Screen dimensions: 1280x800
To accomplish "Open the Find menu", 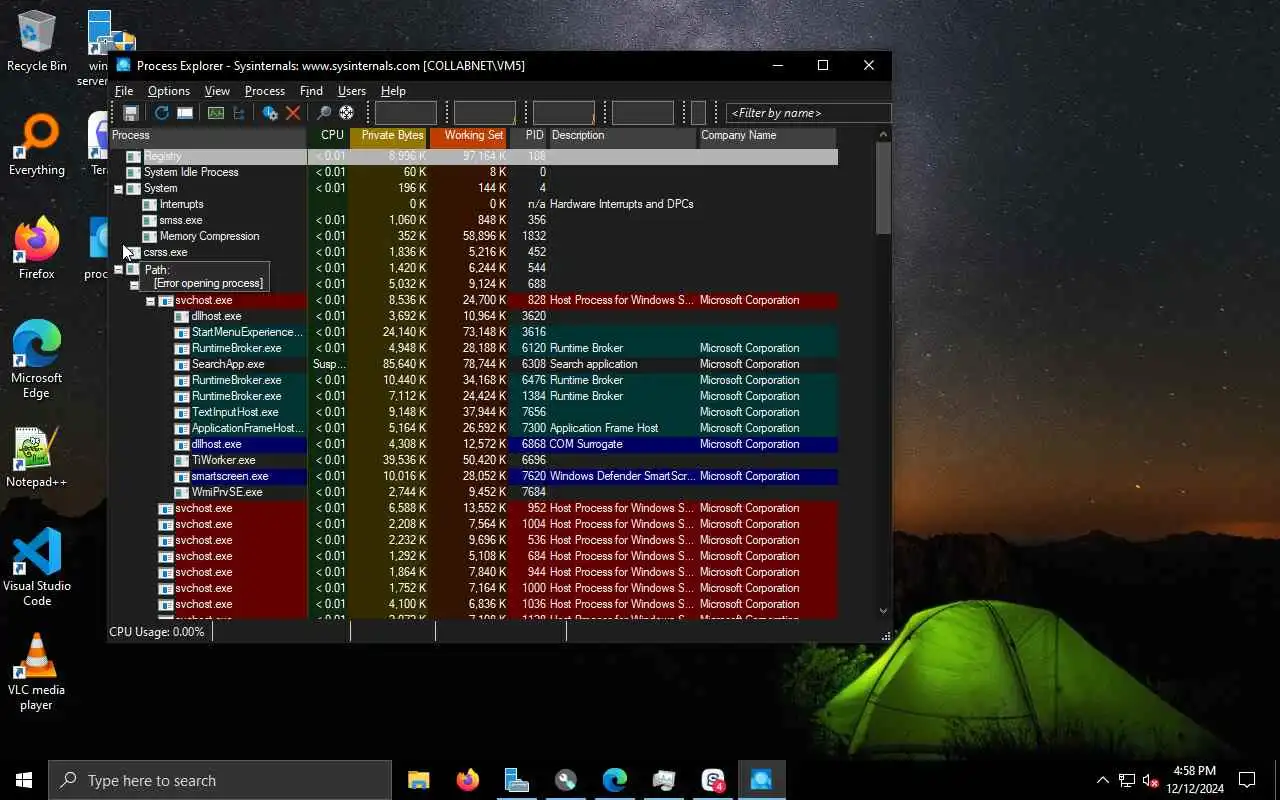I will tap(311, 91).
